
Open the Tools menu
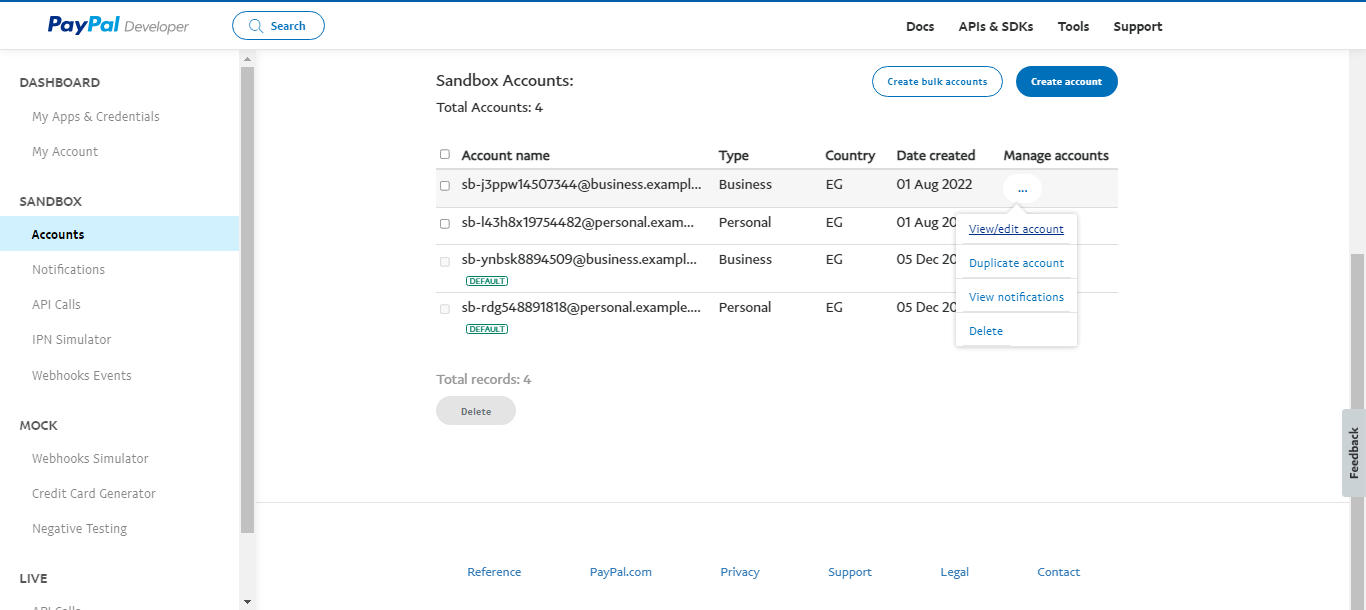[1073, 27]
